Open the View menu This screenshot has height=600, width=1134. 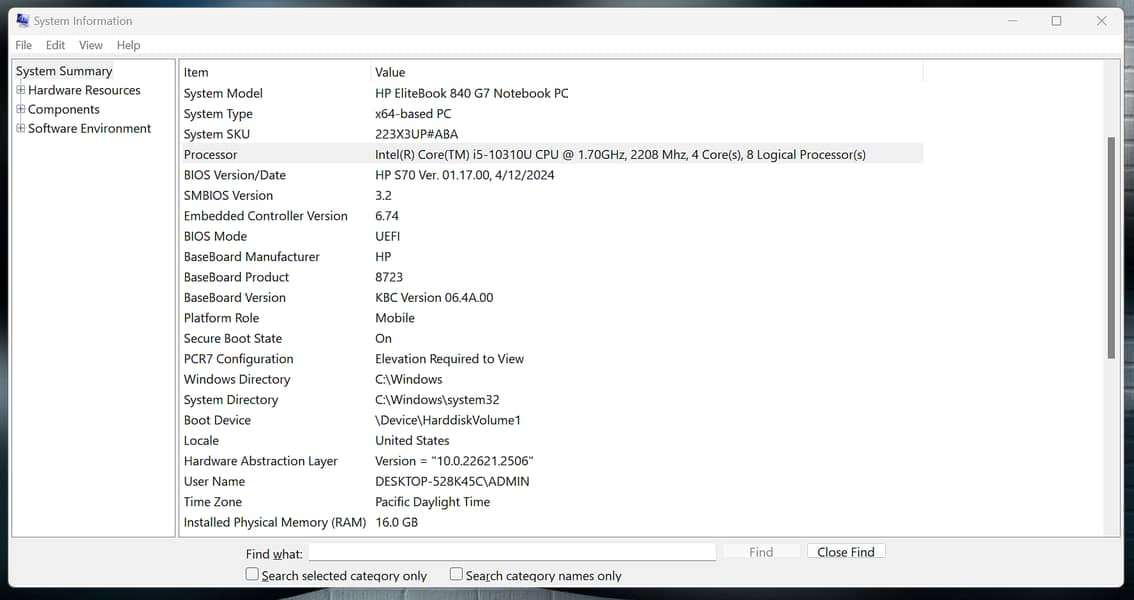(91, 45)
